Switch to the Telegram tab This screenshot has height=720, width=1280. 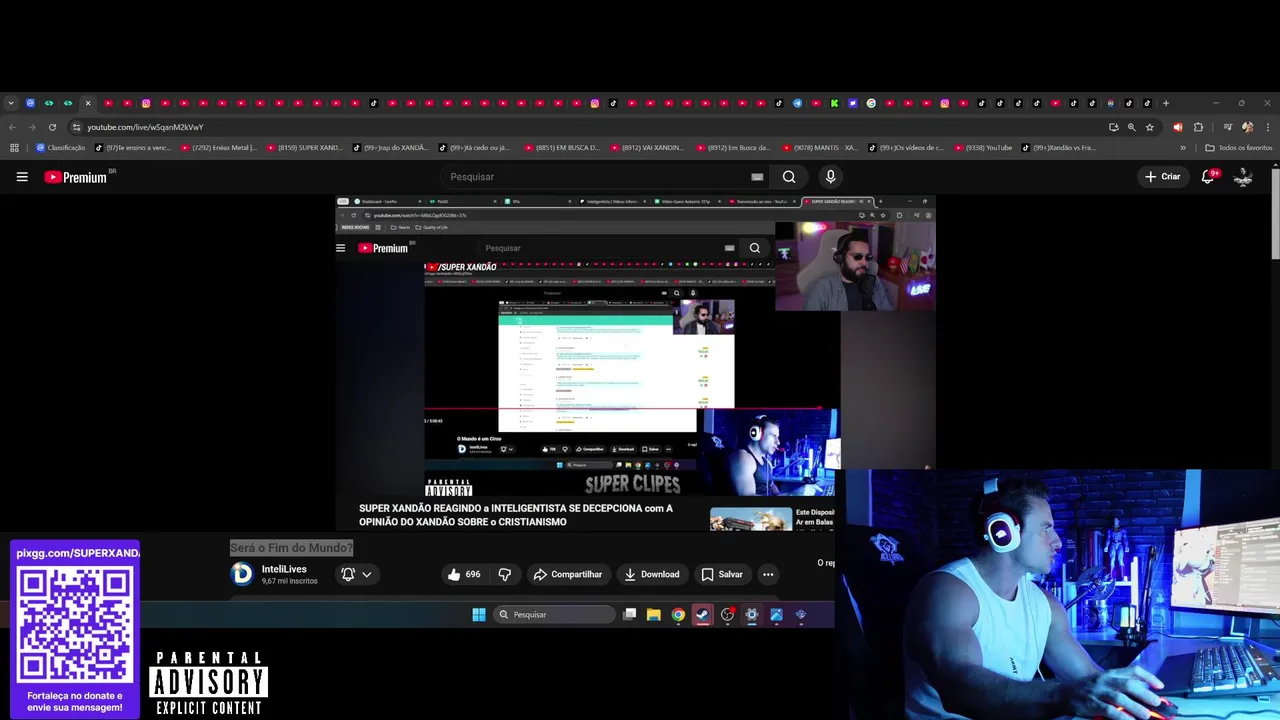tap(797, 103)
